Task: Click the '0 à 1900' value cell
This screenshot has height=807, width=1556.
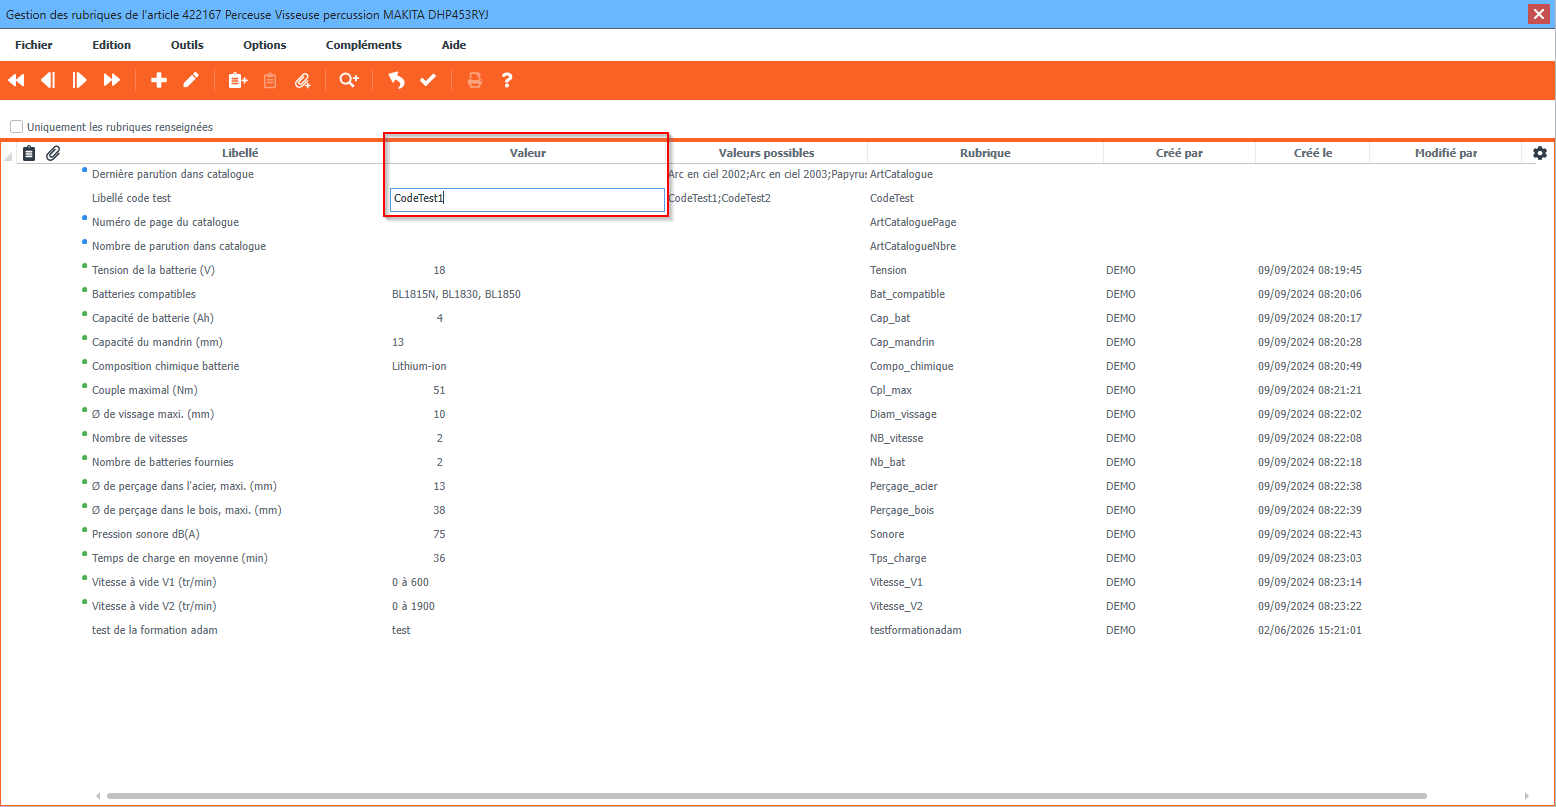Action: point(413,606)
